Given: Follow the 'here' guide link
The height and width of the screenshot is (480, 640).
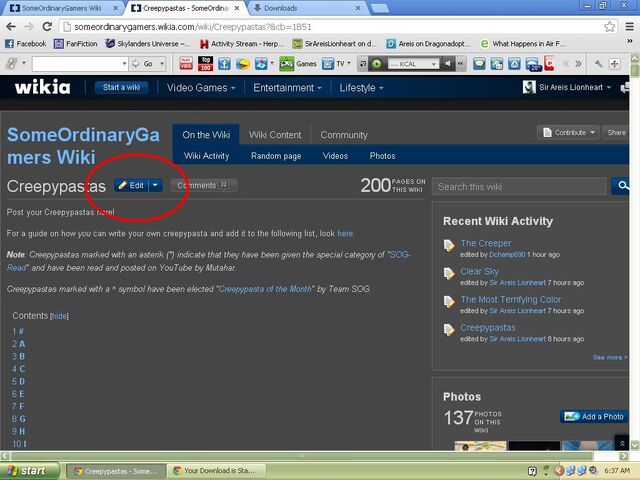Looking at the screenshot, I should pyautogui.click(x=345, y=233).
